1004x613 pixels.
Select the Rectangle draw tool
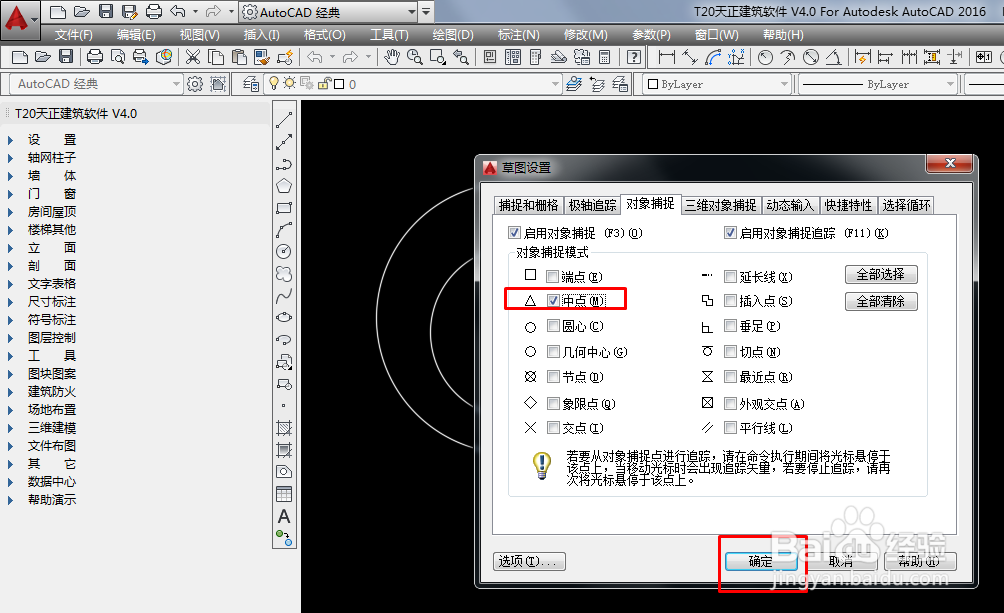284,208
